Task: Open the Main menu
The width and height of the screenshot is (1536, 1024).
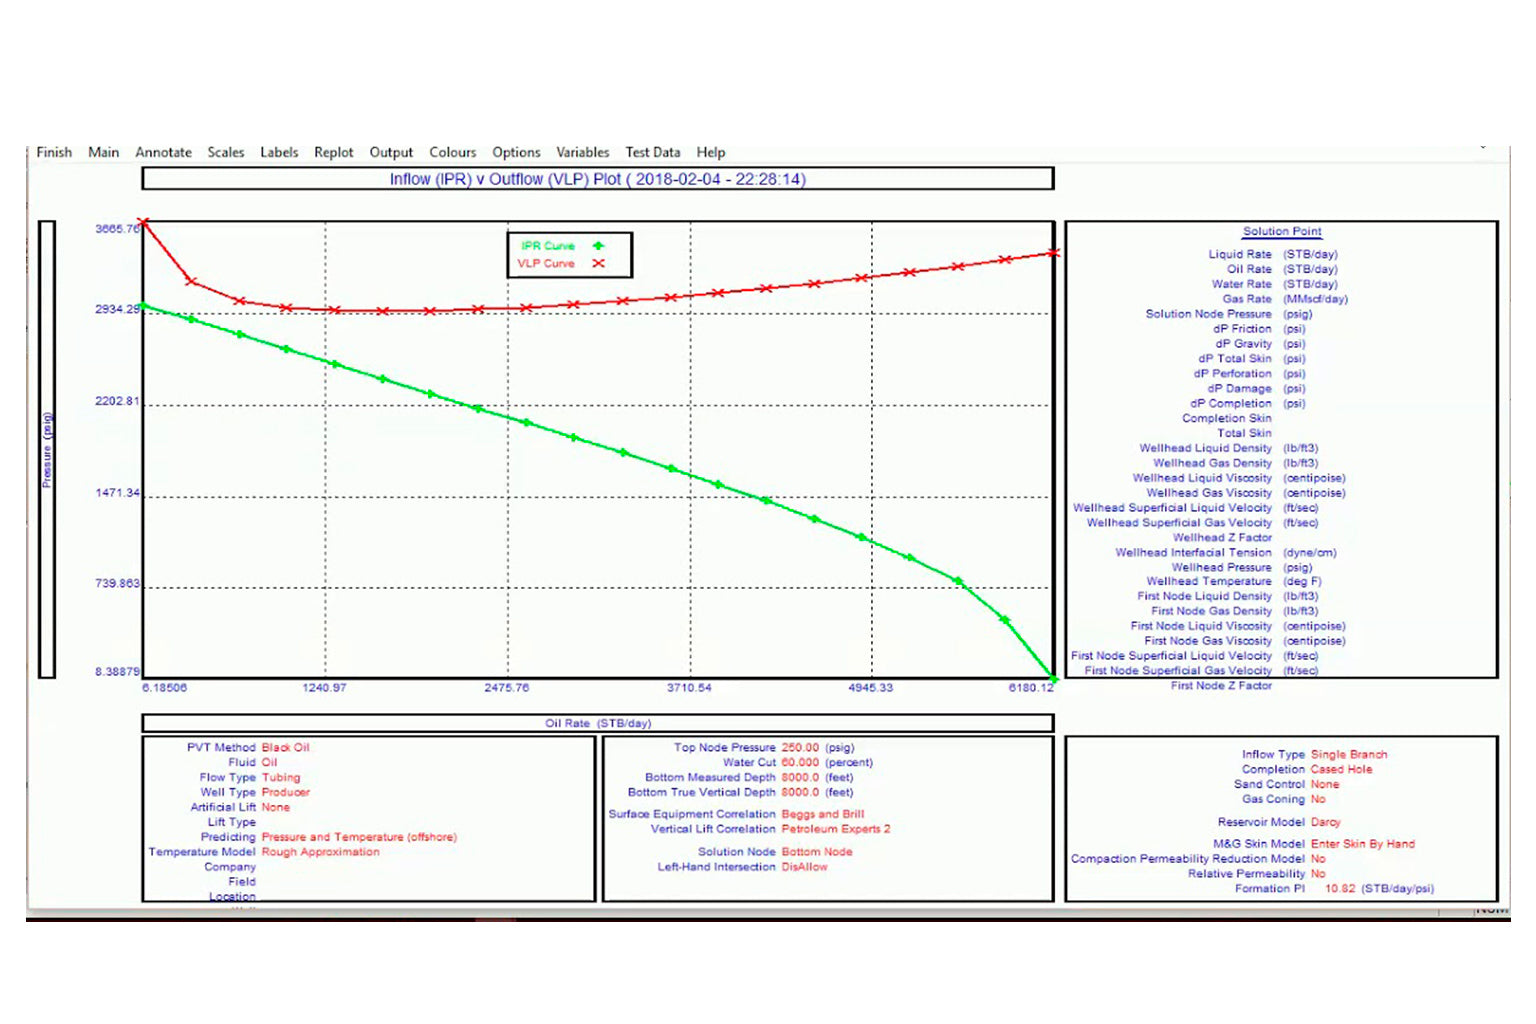Action: (x=103, y=152)
